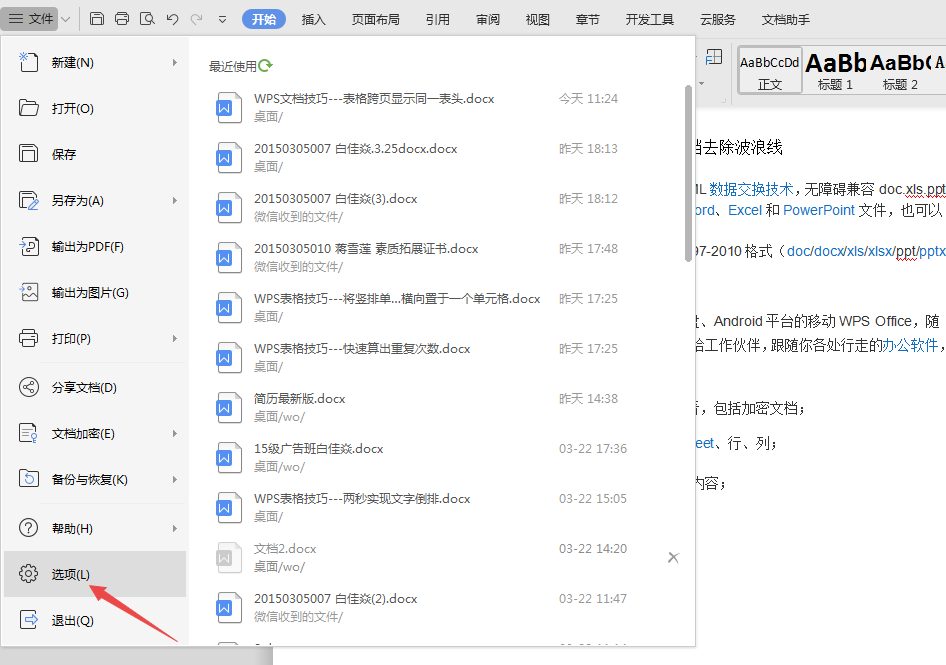
Task: Open the 页面布局 ribbon tab
Action: point(376,19)
